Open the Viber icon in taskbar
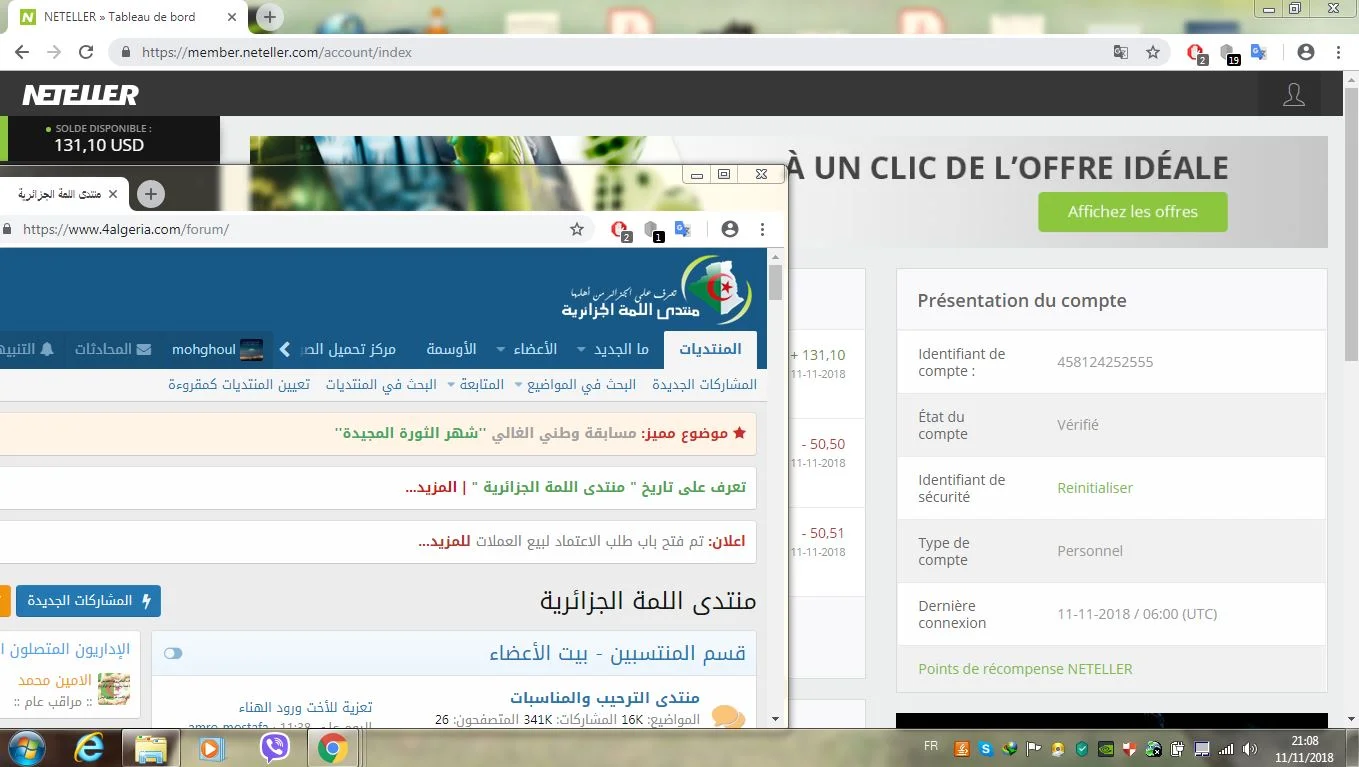Screen dimensions: 1359x767 coord(274,747)
